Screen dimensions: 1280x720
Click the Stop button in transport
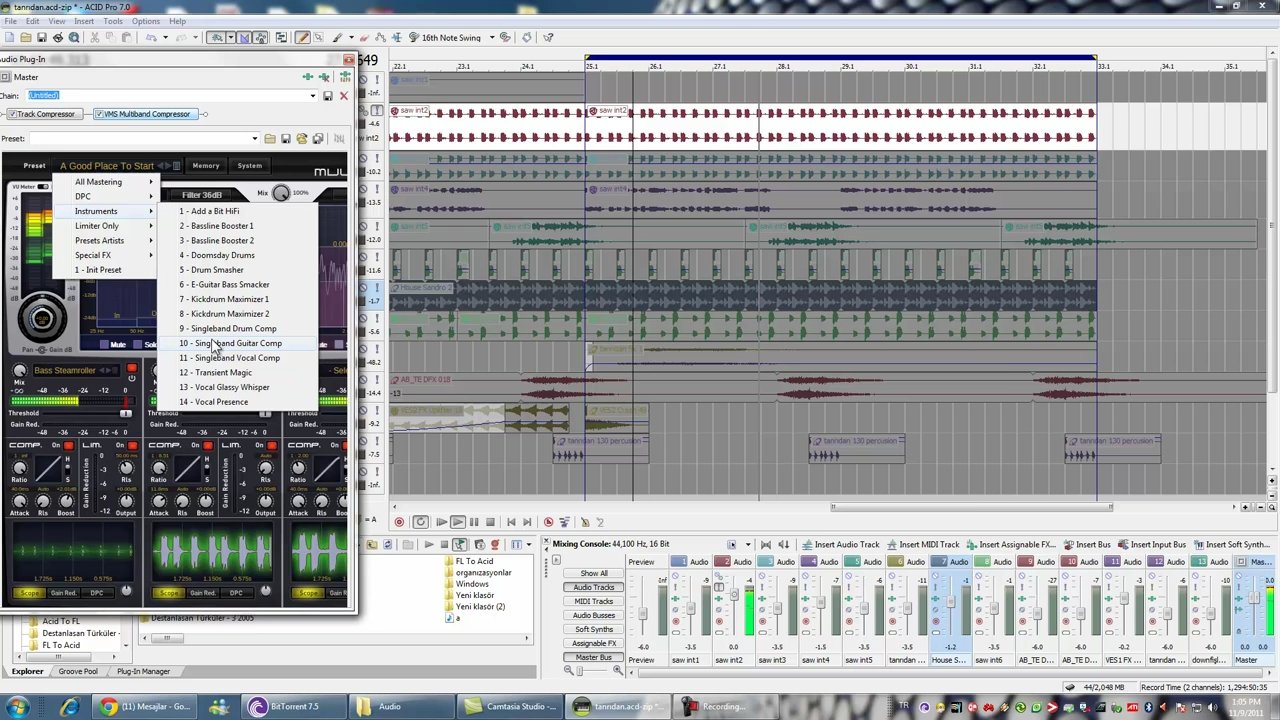pyautogui.click(x=489, y=522)
